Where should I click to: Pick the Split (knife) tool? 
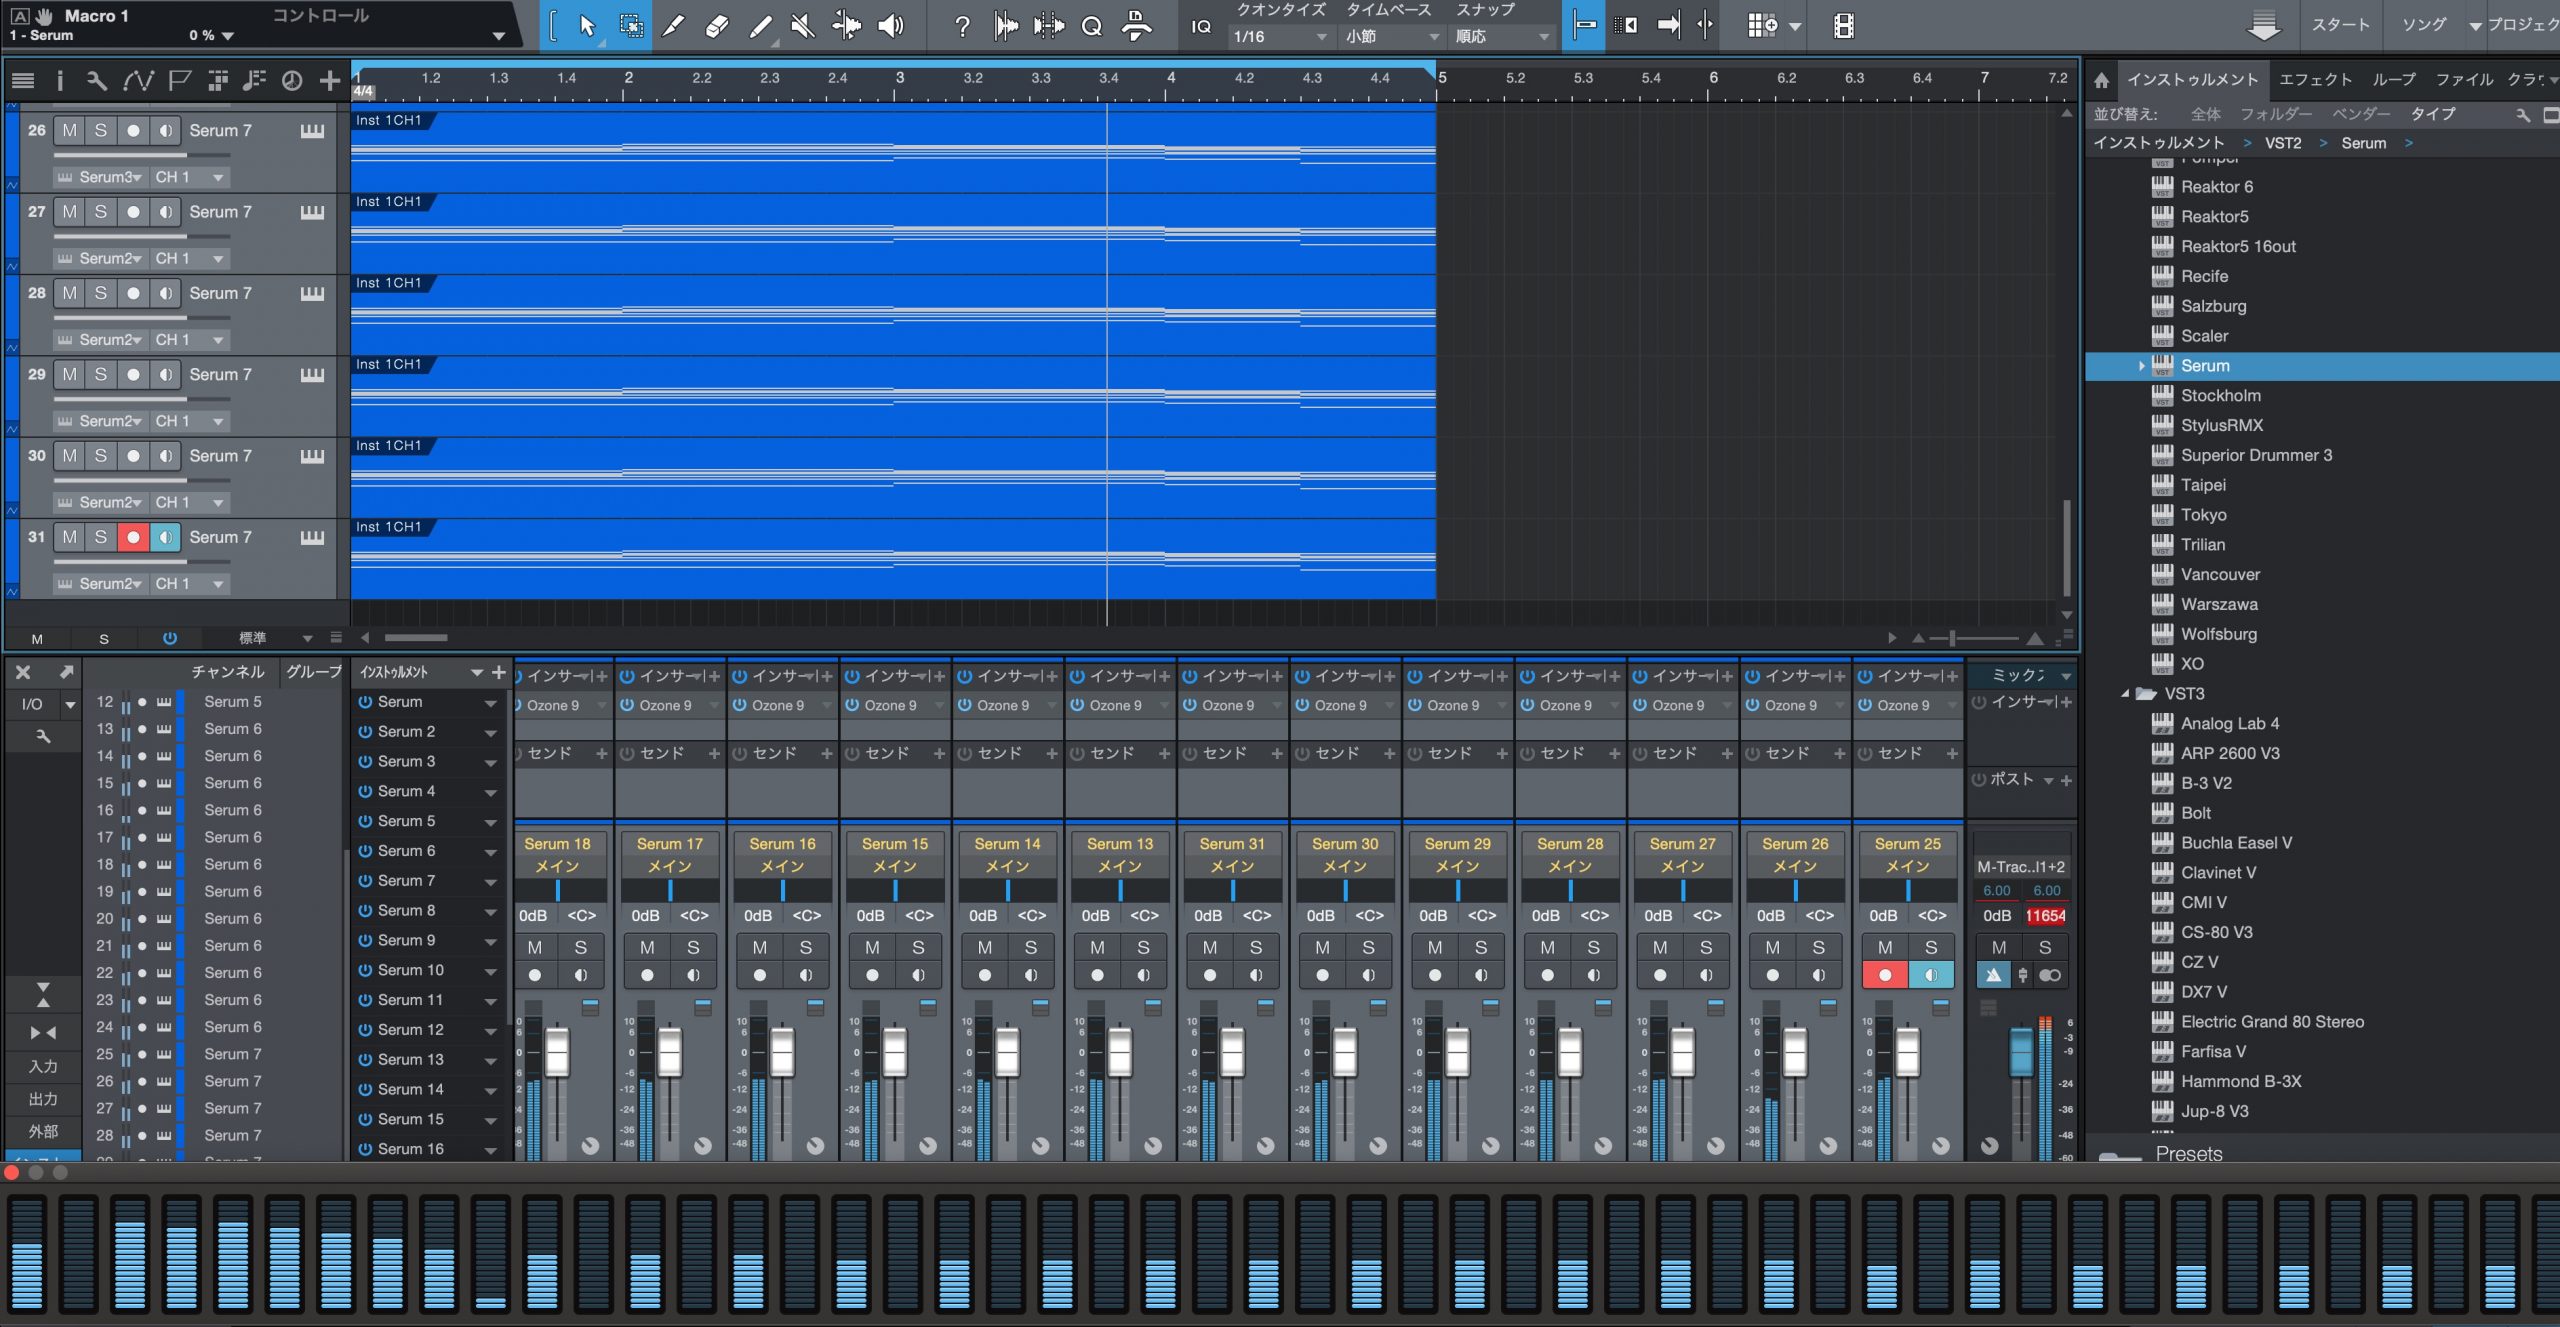coord(674,26)
